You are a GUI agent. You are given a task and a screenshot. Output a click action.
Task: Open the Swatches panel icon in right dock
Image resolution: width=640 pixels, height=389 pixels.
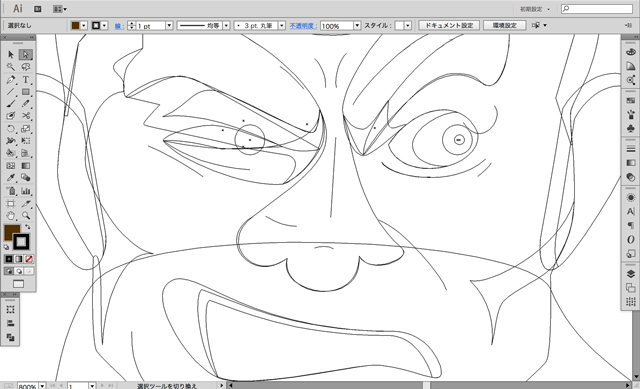(631, 100)
